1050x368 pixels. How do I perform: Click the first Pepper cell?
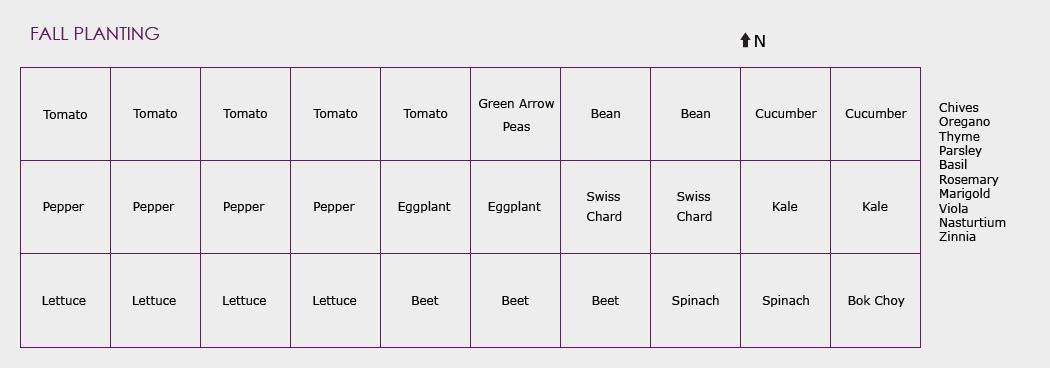point(66,207)
